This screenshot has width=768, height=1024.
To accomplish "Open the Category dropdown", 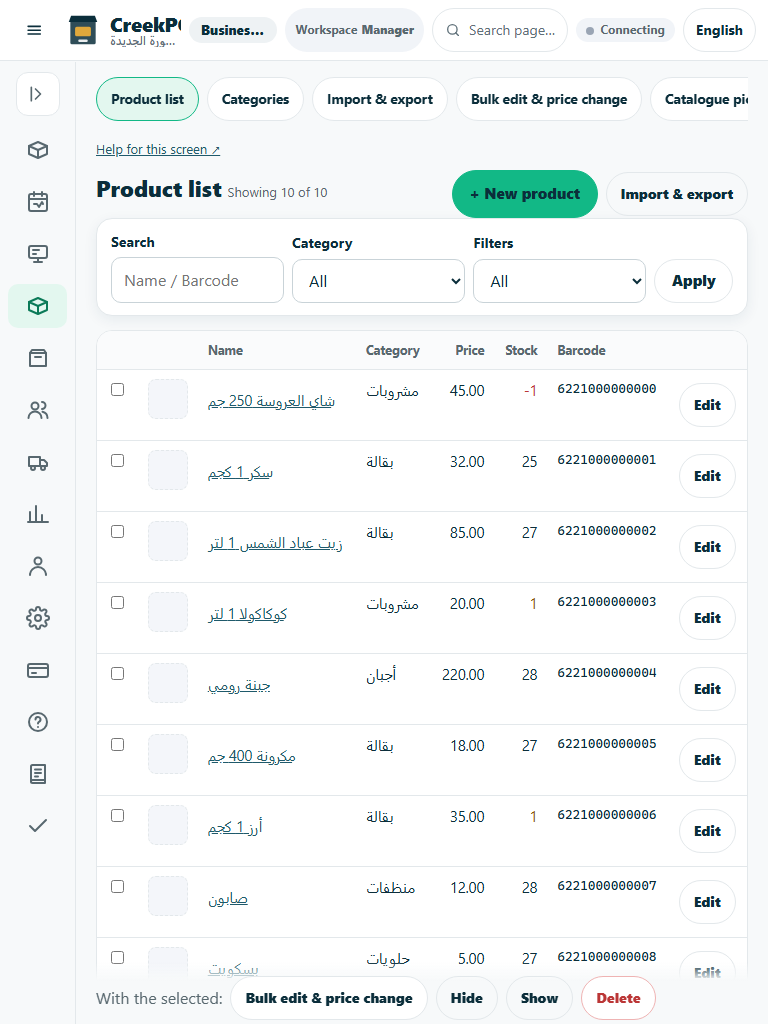I will tap(378, 281).
